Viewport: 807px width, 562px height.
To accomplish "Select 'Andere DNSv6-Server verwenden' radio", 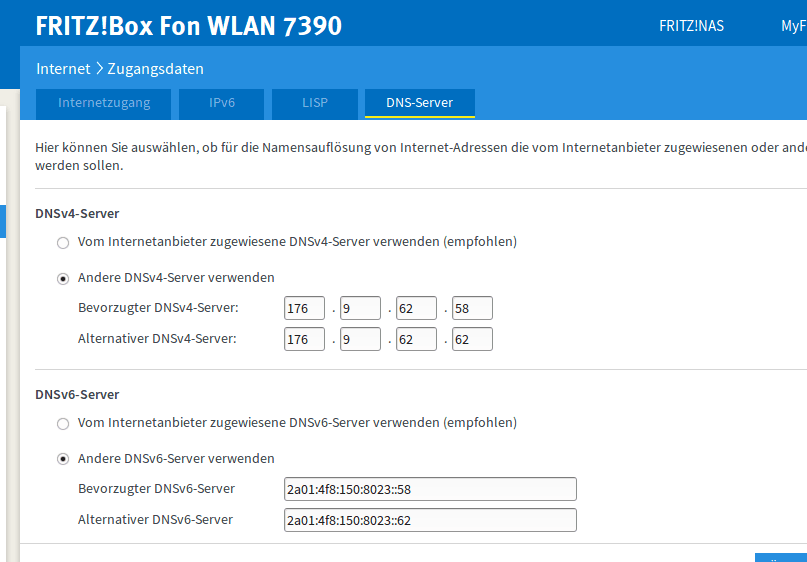I will (63, 459).
